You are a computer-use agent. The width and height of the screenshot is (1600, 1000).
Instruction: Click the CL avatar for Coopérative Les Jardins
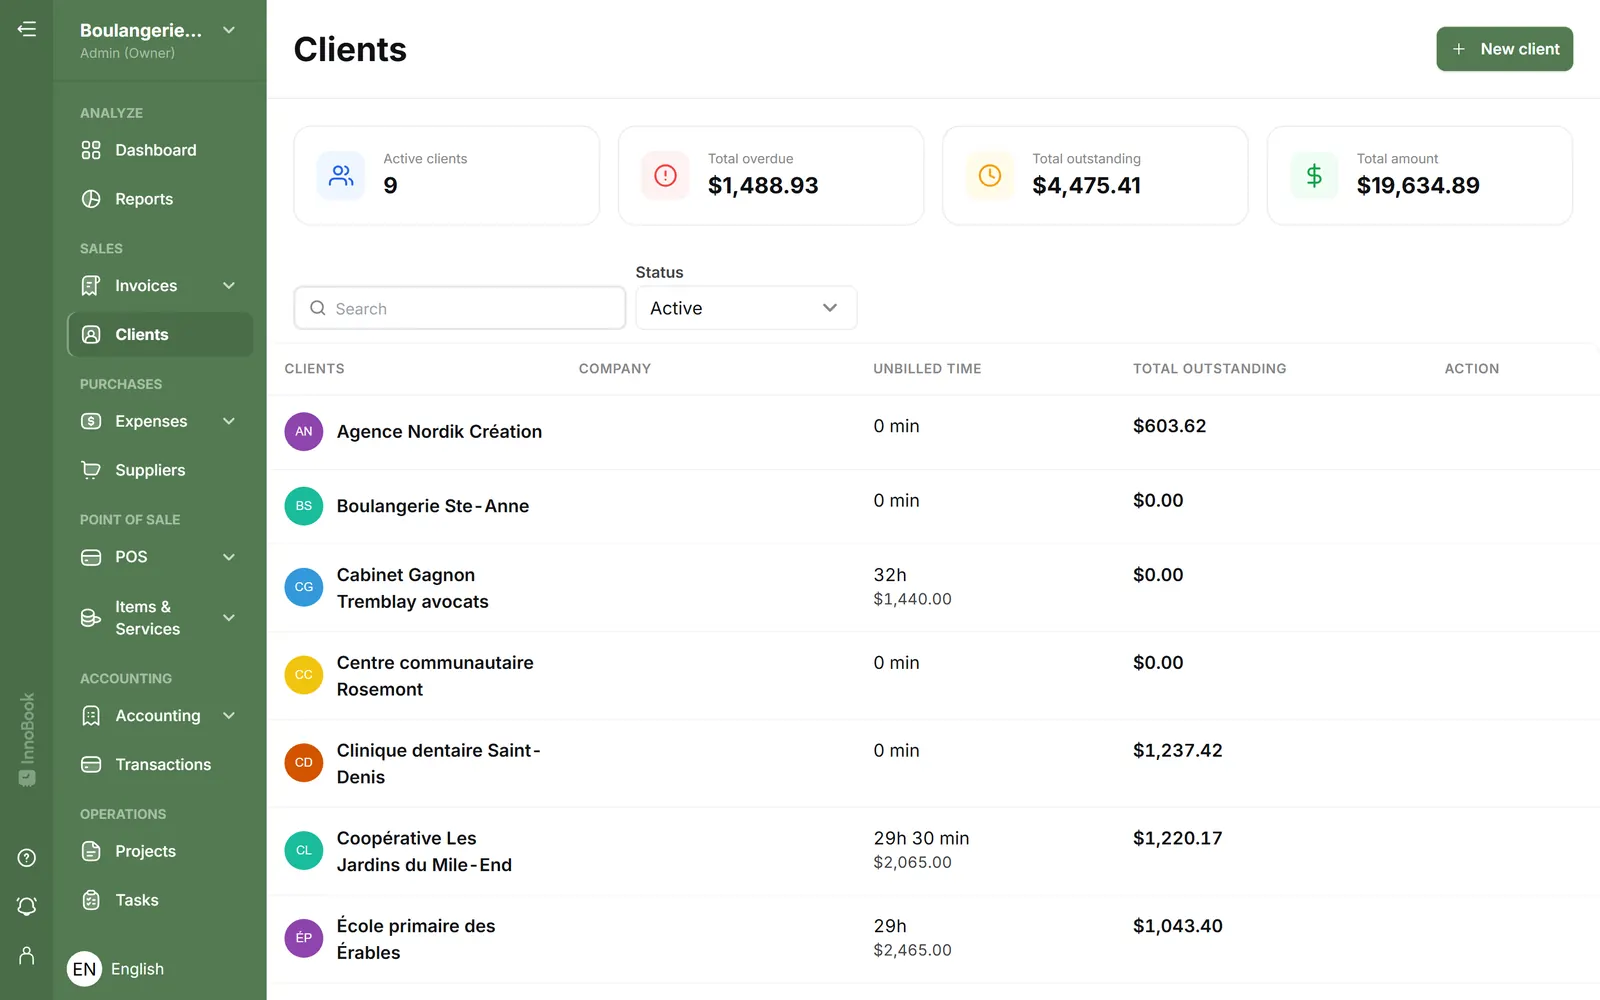click(x=304, y=851)
